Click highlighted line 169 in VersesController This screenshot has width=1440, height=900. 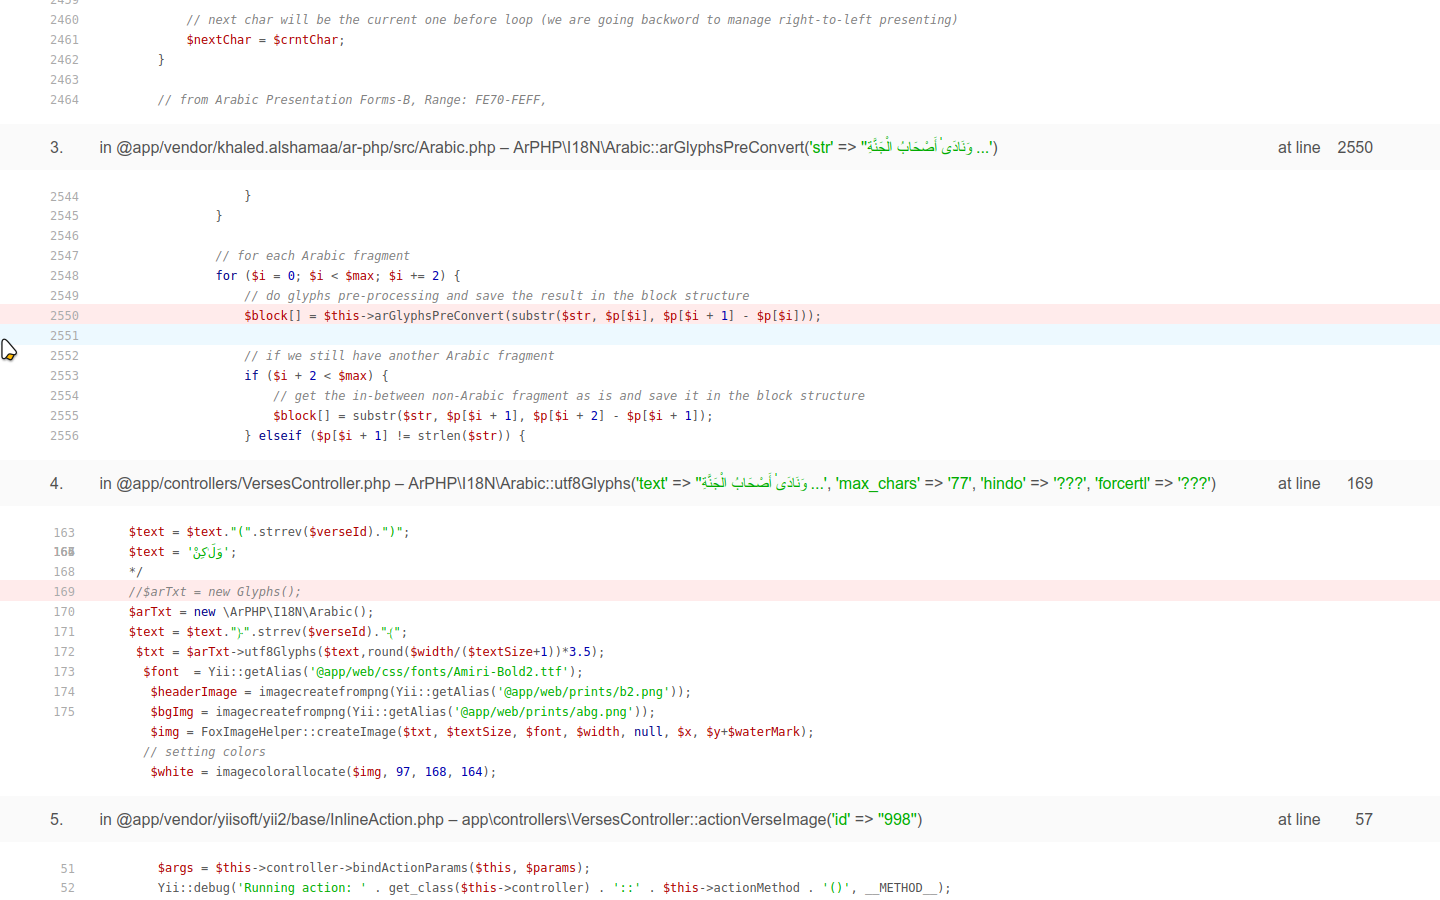click(720, 591)
